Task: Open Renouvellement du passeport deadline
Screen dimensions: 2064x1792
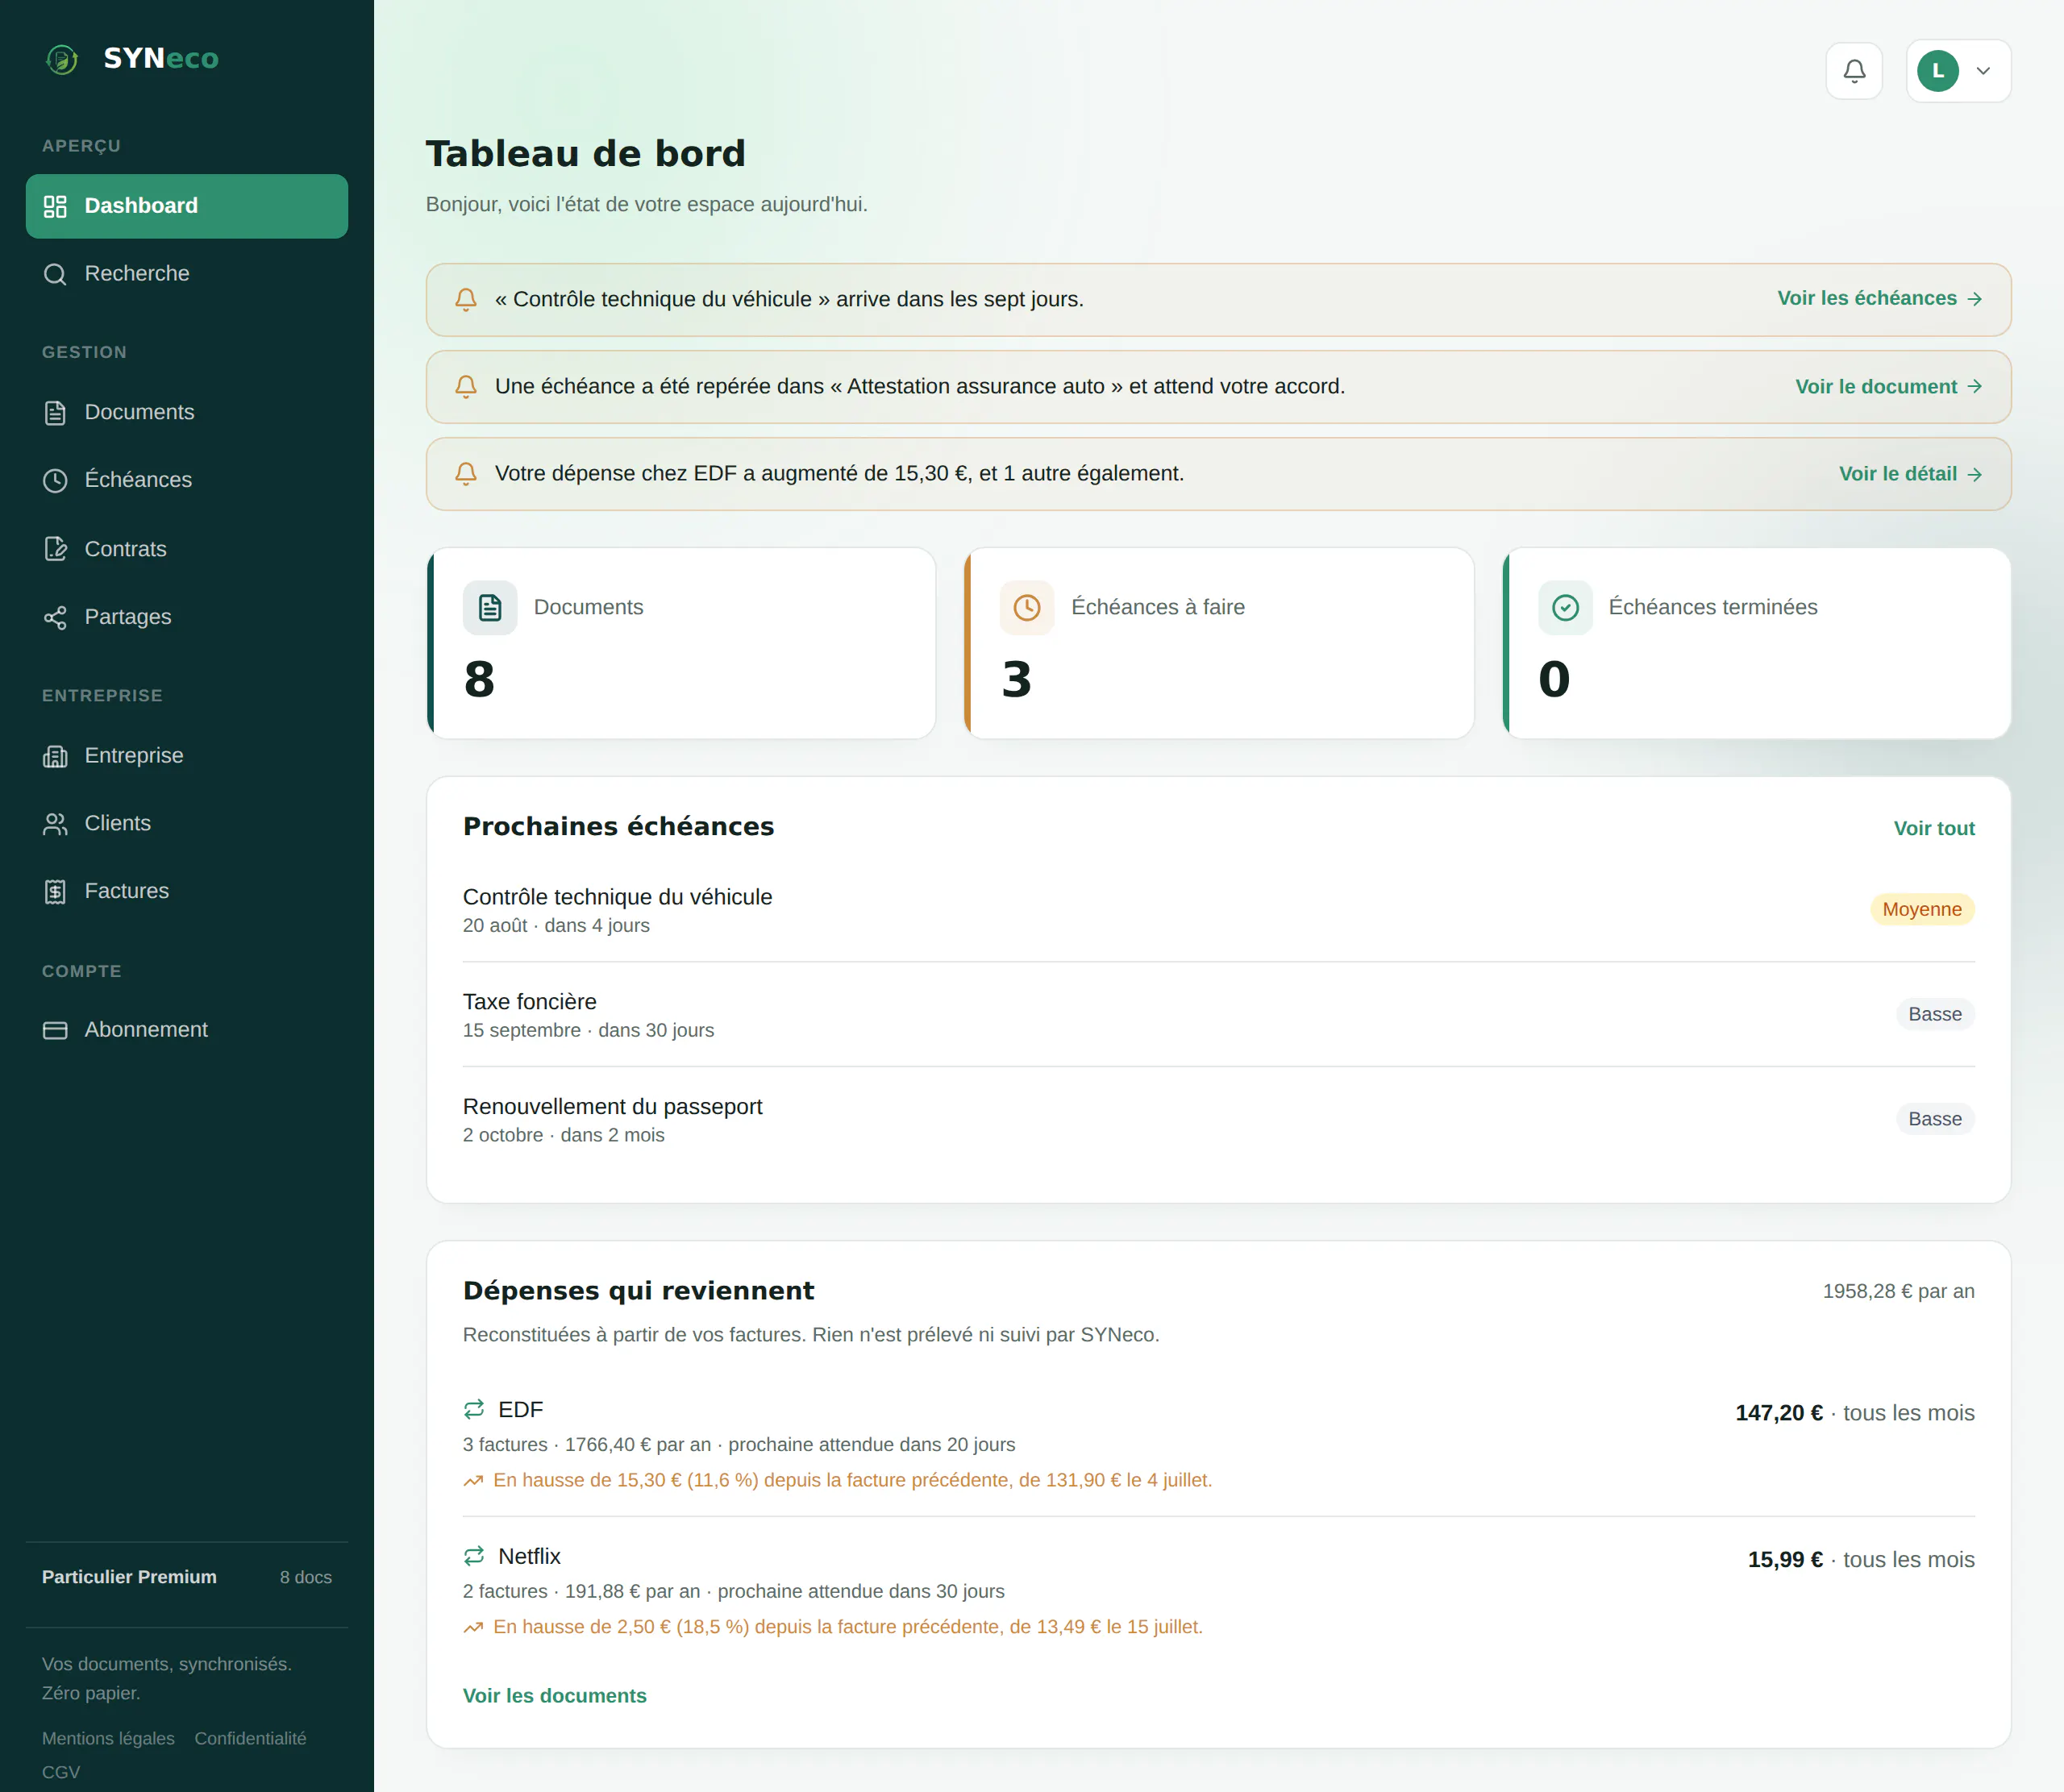Action: [1218, 1120]
